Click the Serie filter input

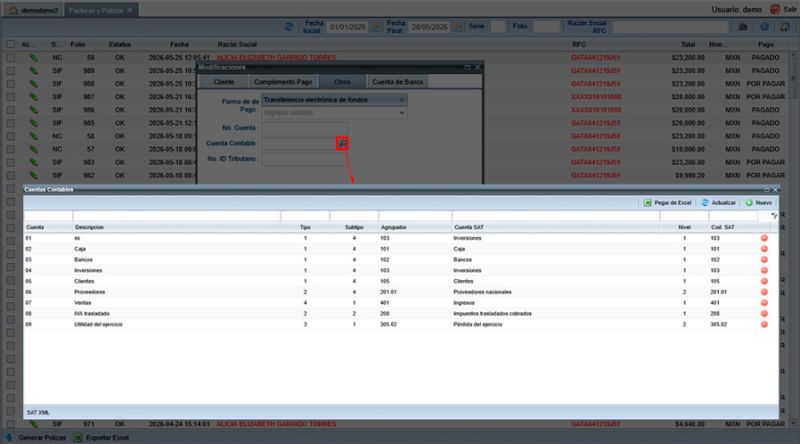[498, 27]
